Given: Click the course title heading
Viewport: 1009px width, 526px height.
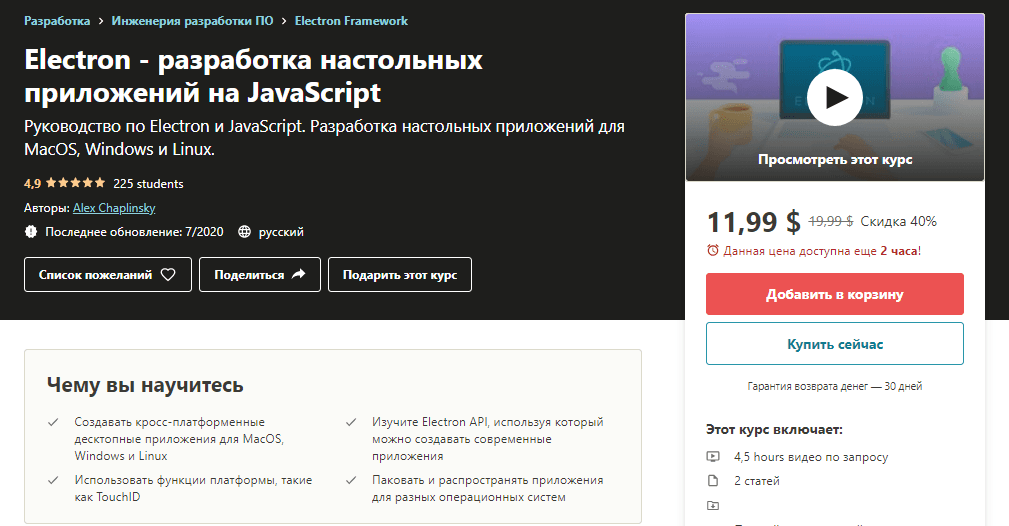Looking at the screenshot, I should pyautogui.click(x=253, y=76).
